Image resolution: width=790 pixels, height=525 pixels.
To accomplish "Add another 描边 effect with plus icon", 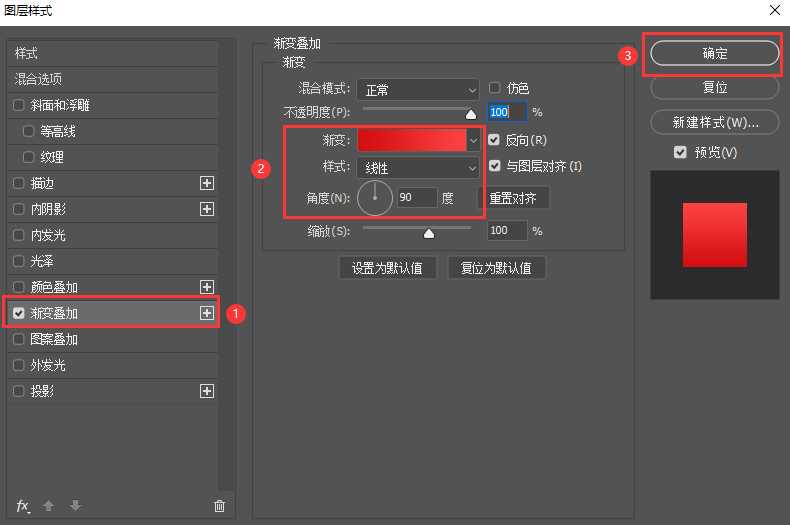I will point(207,183).
